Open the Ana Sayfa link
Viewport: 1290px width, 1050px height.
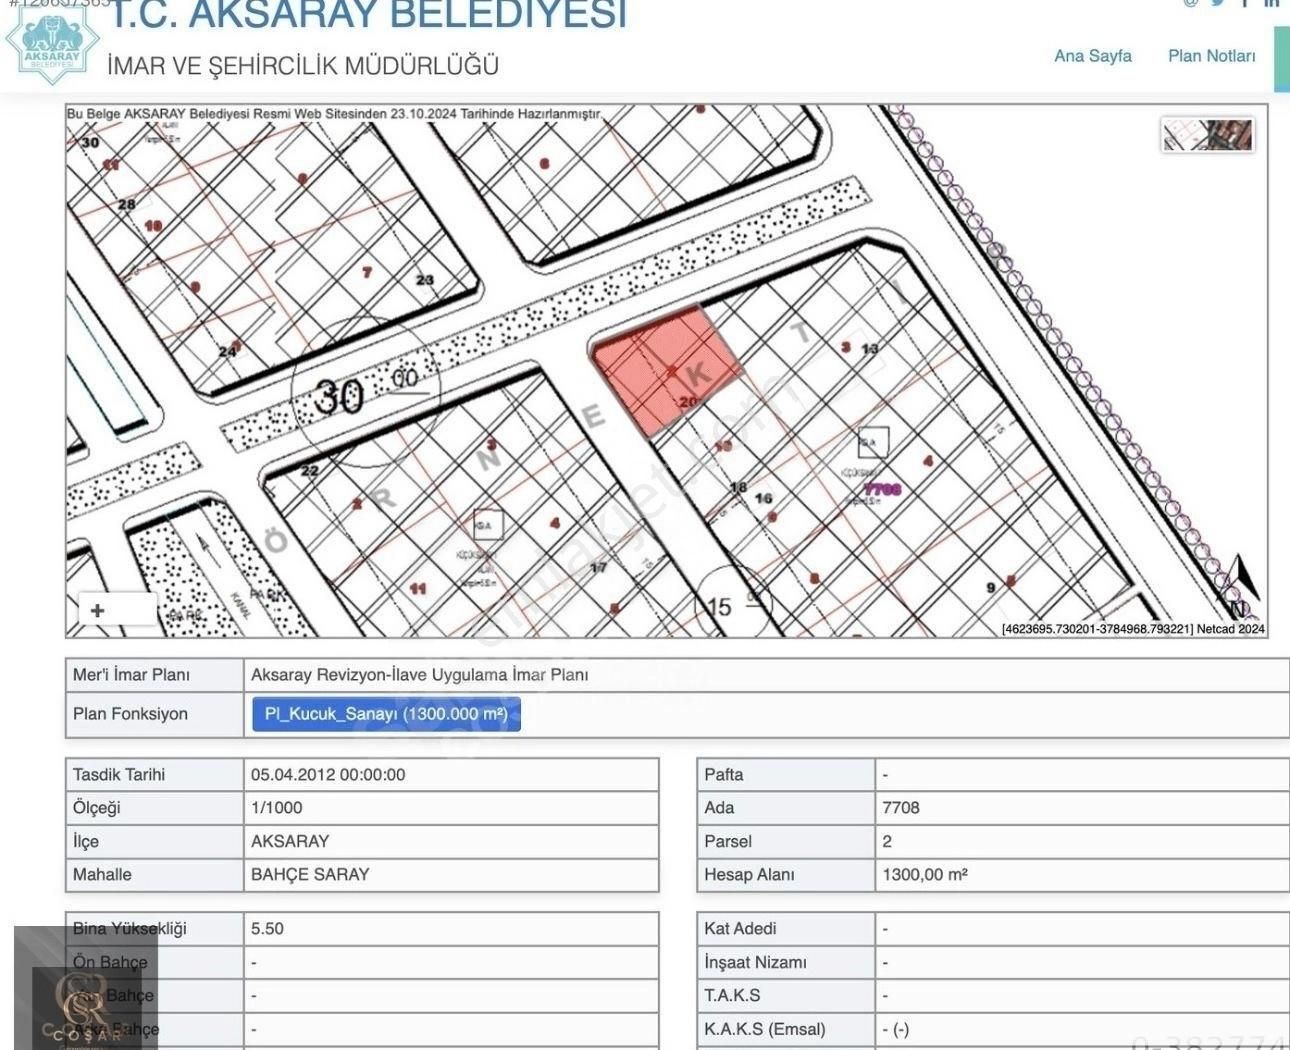tap(1092, 56)
